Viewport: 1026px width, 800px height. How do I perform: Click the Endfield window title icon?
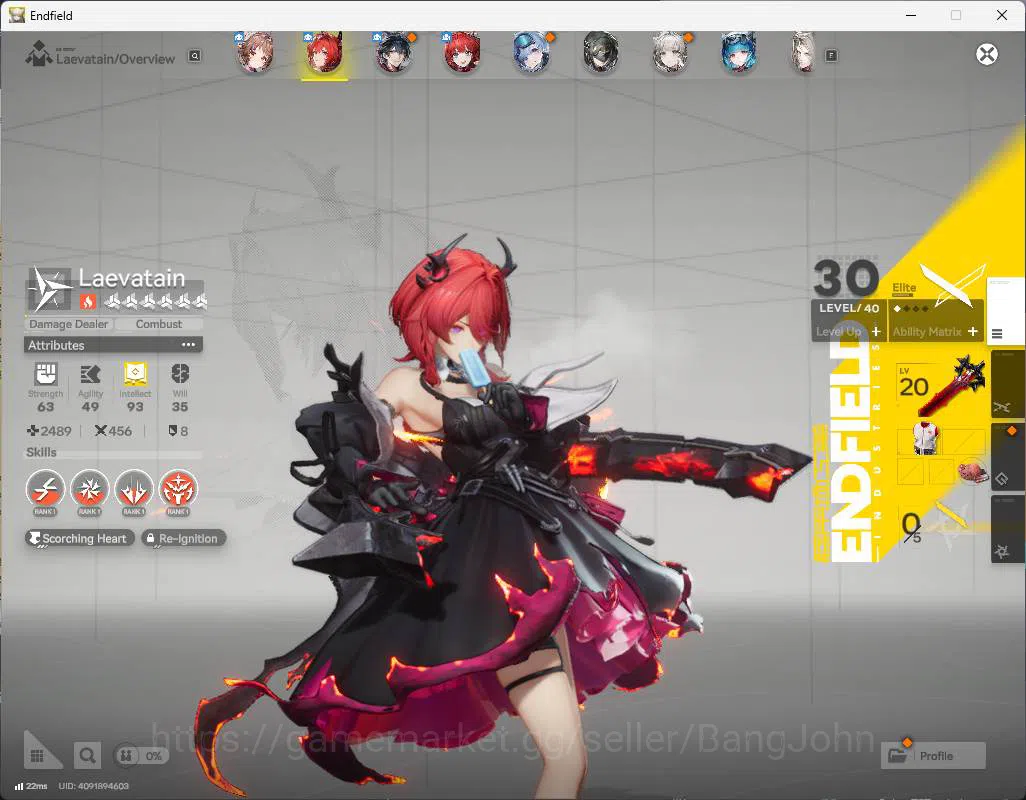tap(16, 15)
